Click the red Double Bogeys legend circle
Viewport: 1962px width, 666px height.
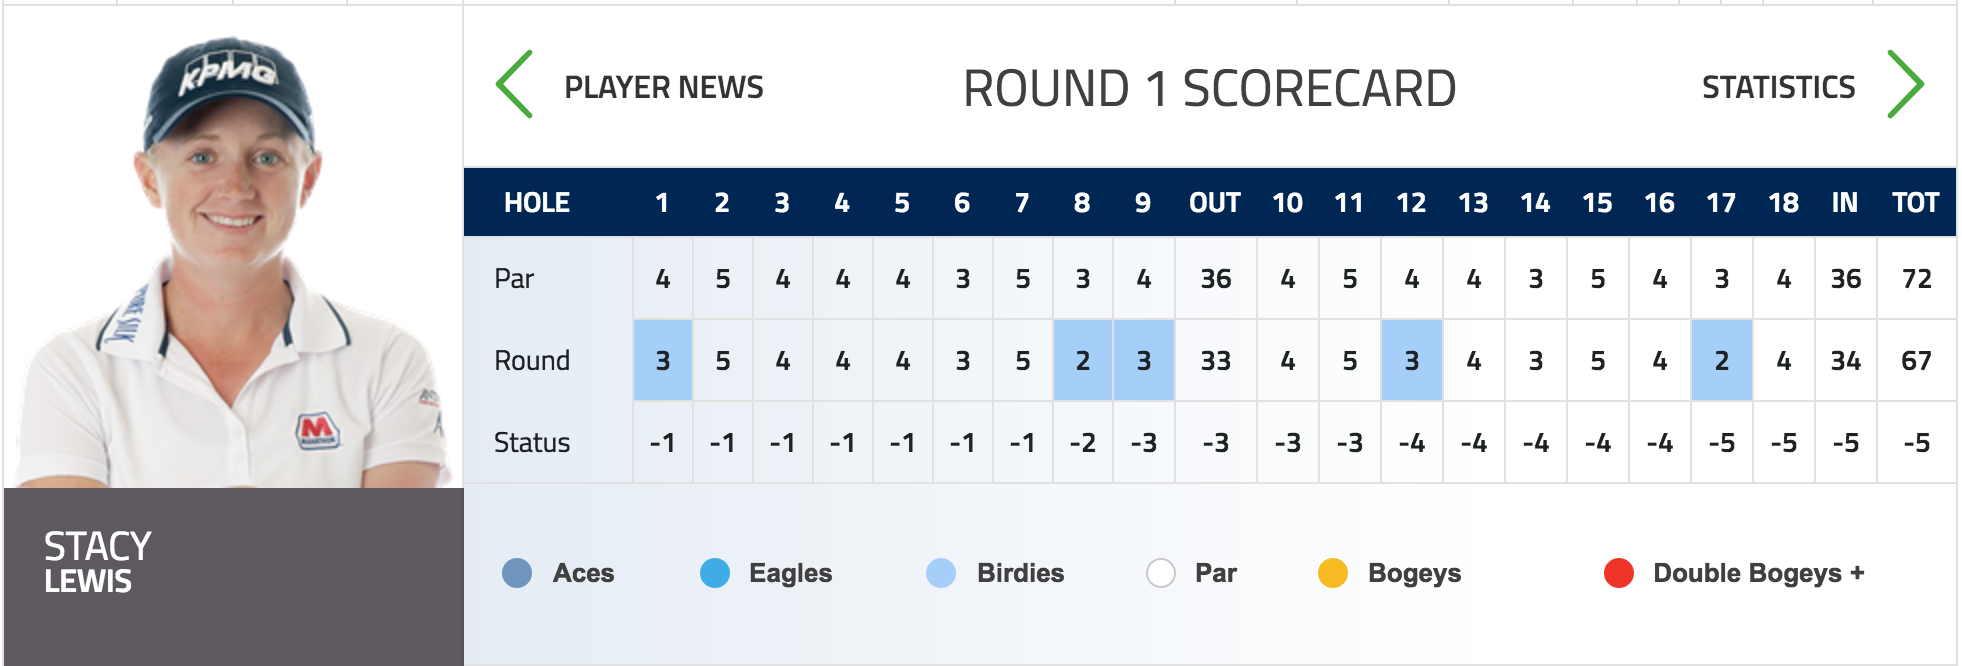click(x=1619, y=573)
